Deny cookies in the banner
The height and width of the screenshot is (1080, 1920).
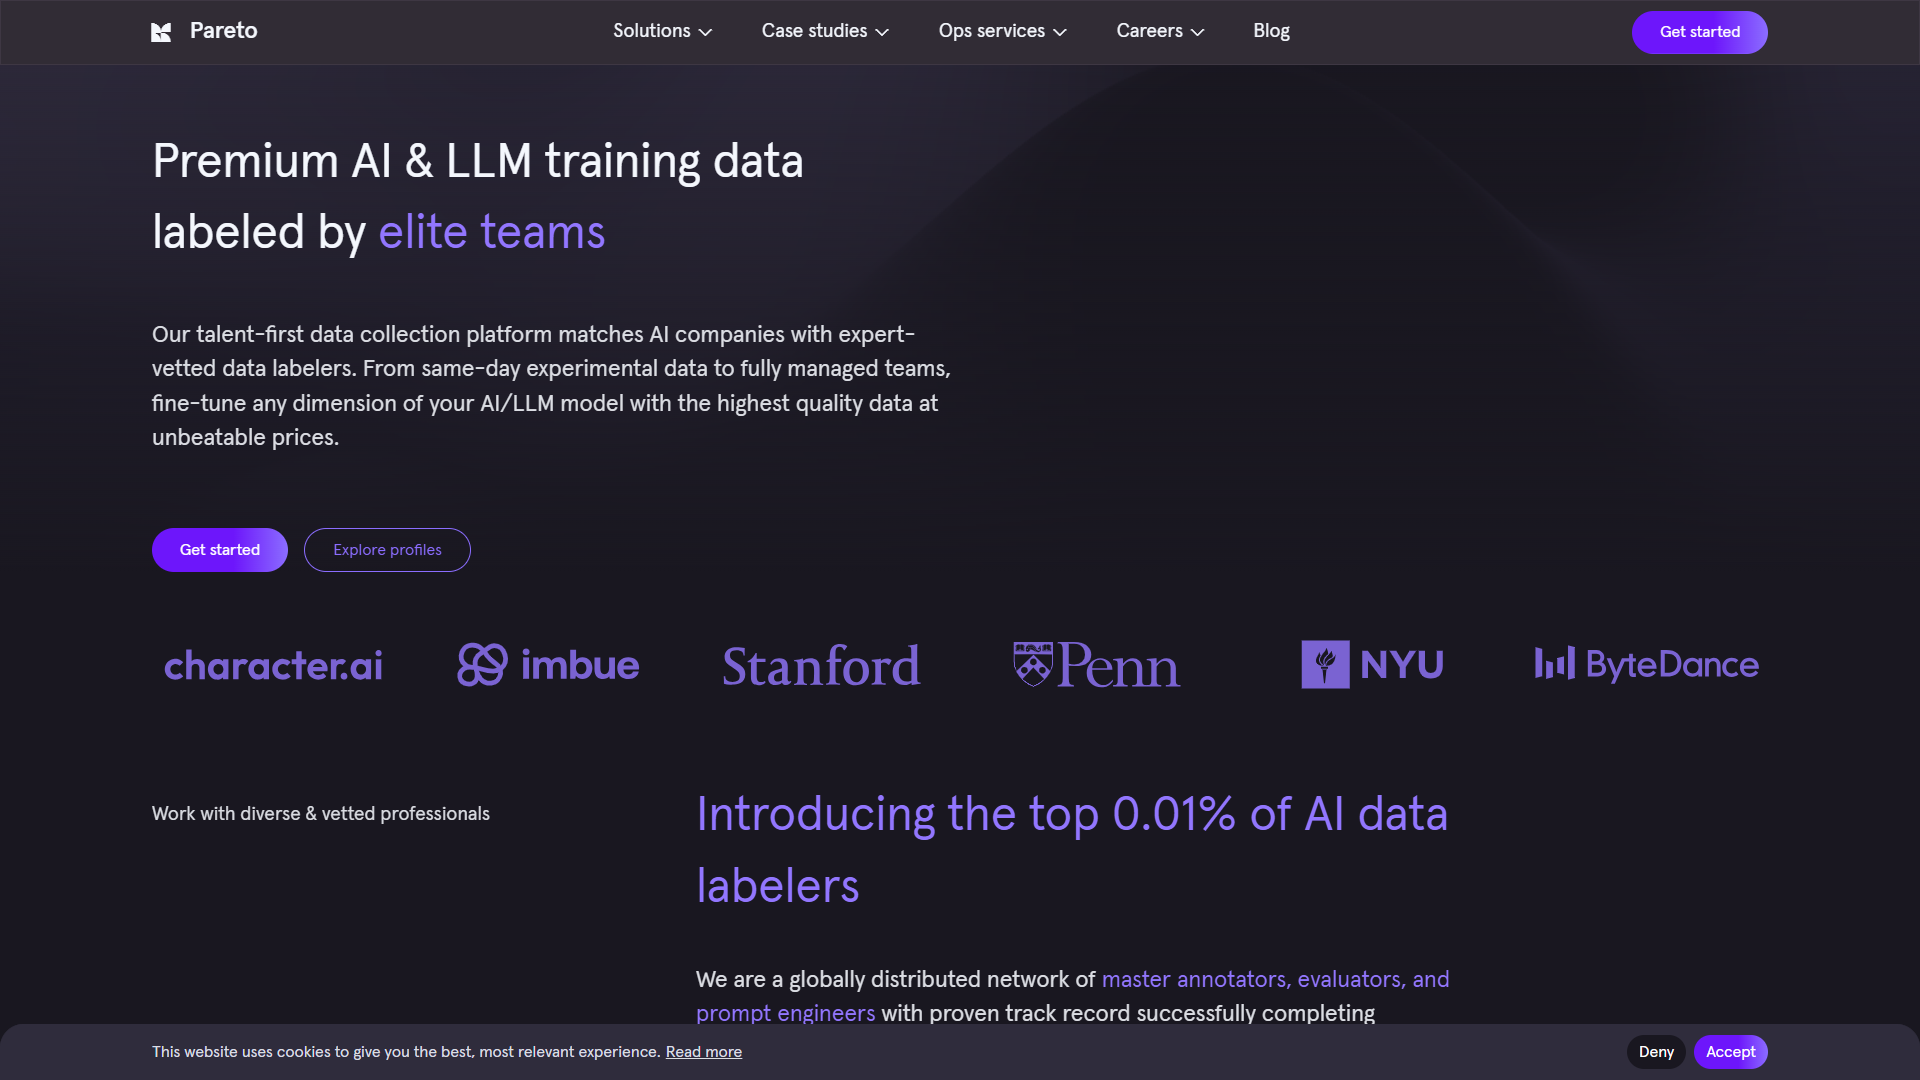pyautogui.click(x=1655, y=1052)
